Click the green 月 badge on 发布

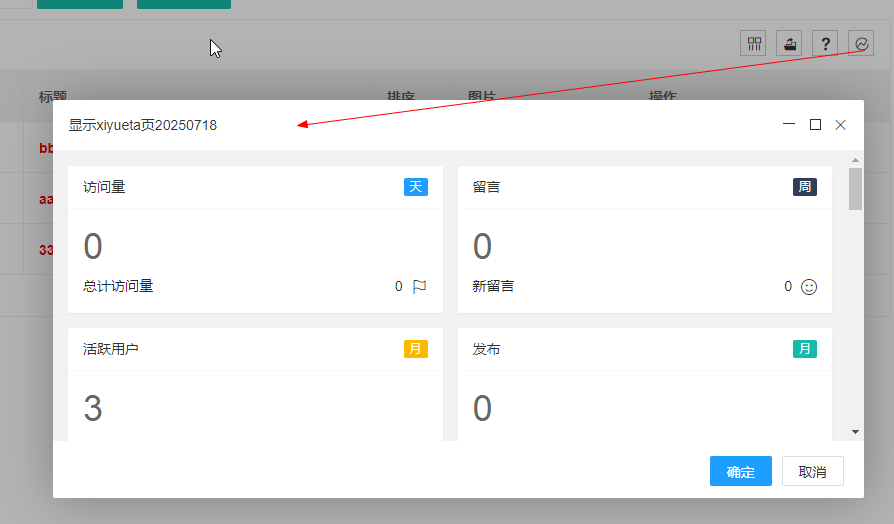coord(805,349)
